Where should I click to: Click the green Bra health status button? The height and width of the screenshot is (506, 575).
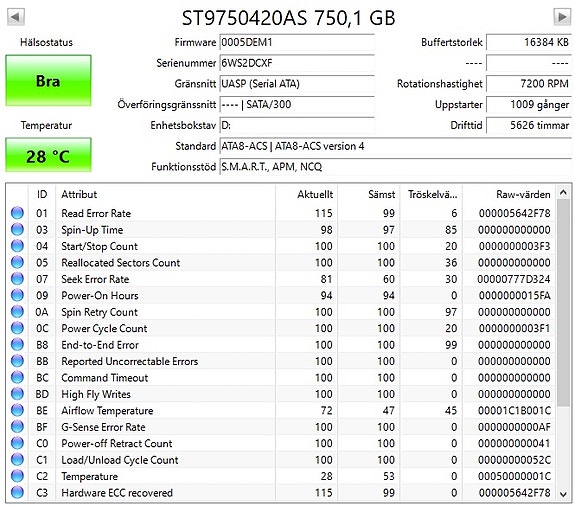[x=48, y=81]
